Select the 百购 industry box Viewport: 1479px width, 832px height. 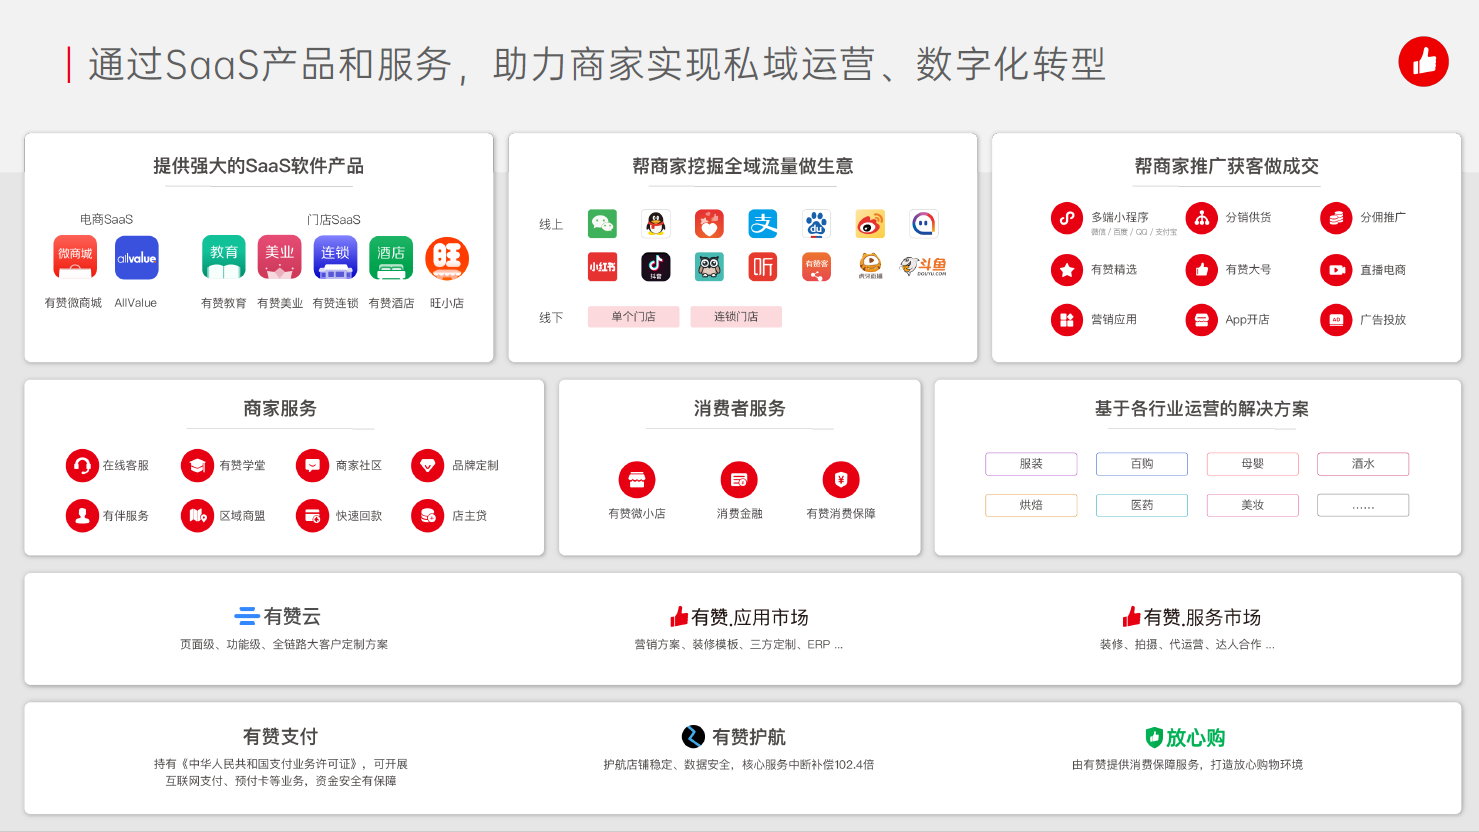[1142, 464]
